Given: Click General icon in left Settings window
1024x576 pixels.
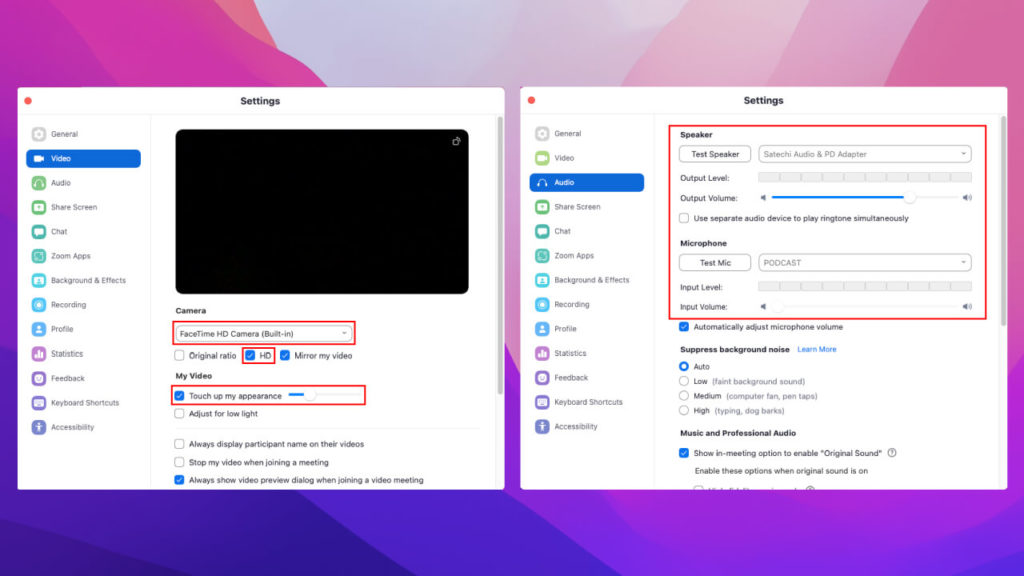Looking at the screenshot, I should tap(39, 134).
